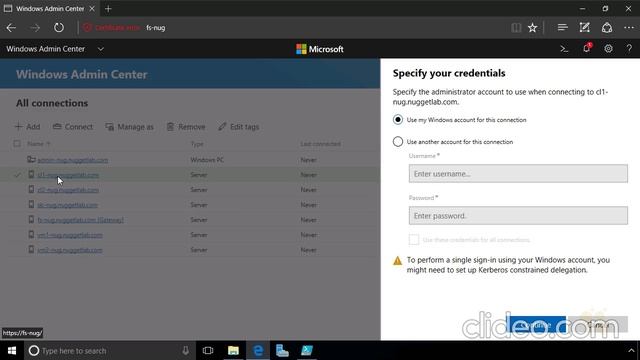Open the web notes pen icon
The height and width of the screenshot is (360, 640).
click(x=584, y=27)
